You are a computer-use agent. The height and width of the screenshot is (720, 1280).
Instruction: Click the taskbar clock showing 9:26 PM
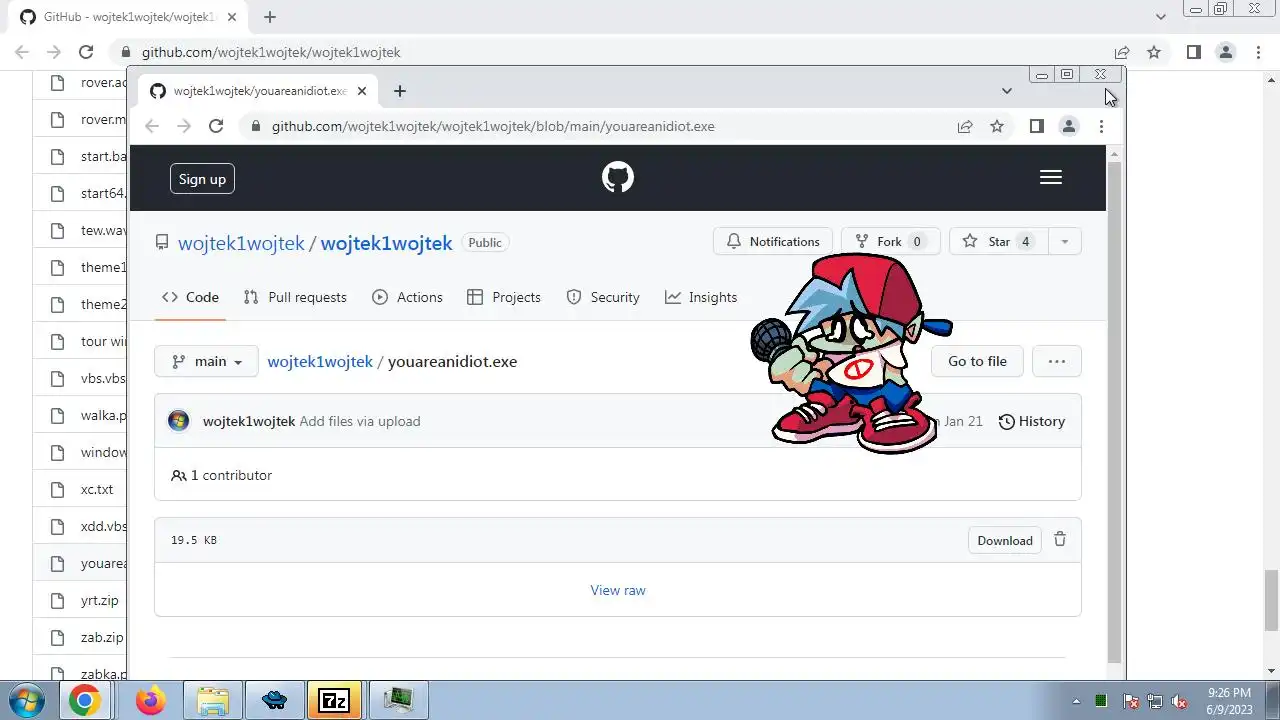pos(1229,701)
